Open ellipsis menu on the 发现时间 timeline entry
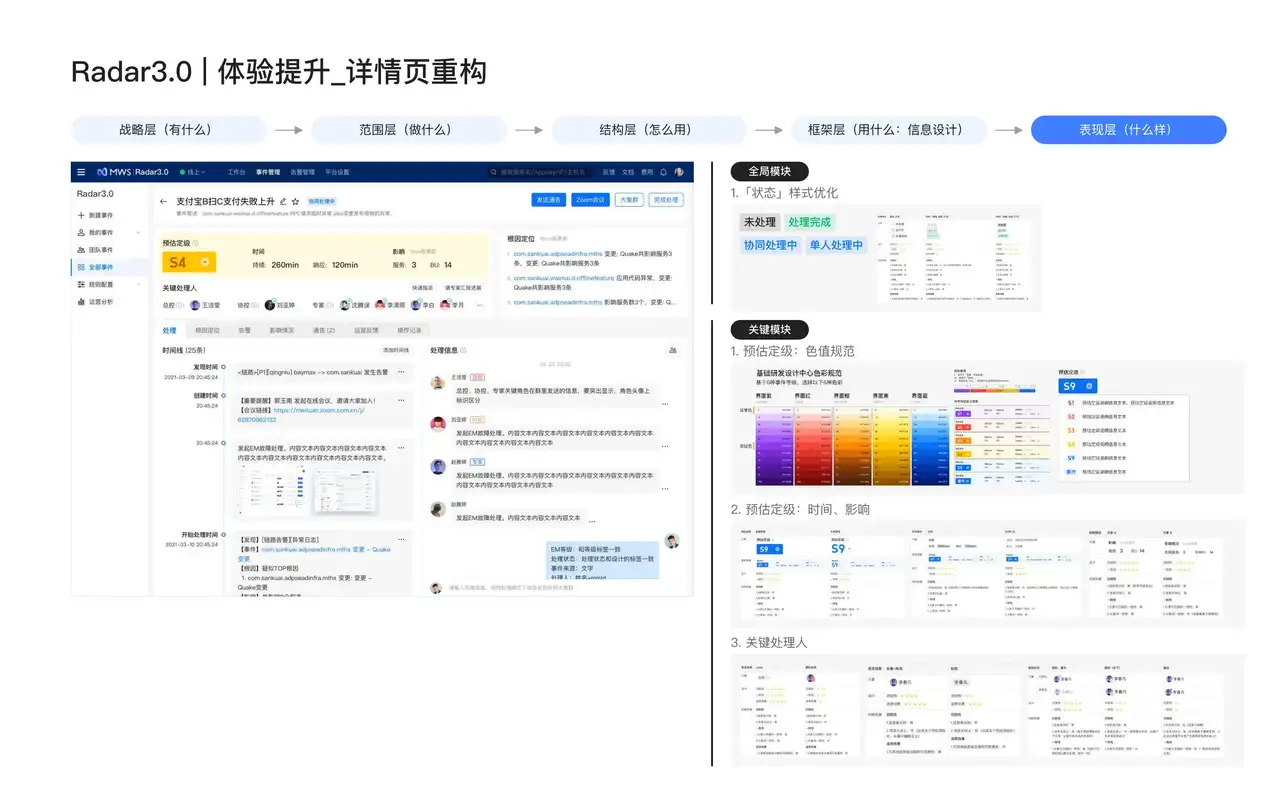Viewport: 1280px width, 800px height. [401, 372]
